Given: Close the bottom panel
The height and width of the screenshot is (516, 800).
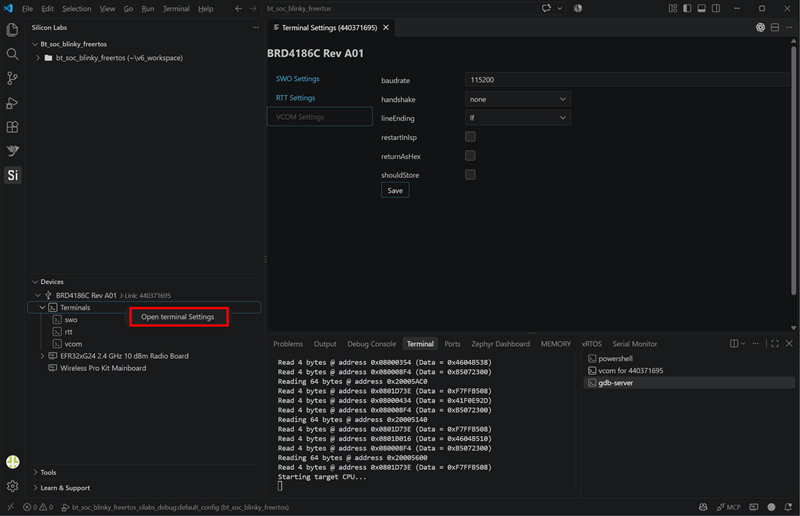Looking at the screenshot, I should tap(789, 343).
